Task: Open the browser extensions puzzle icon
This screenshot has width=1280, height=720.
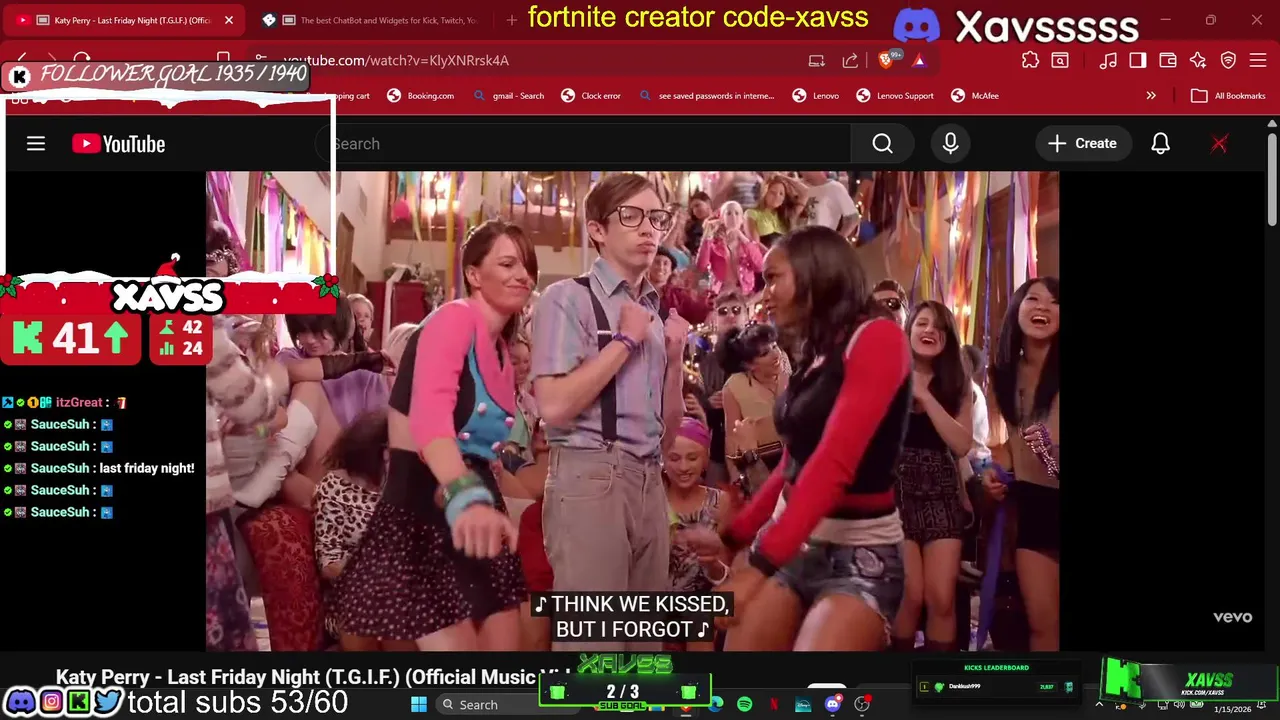Action: coord(1030,61)
